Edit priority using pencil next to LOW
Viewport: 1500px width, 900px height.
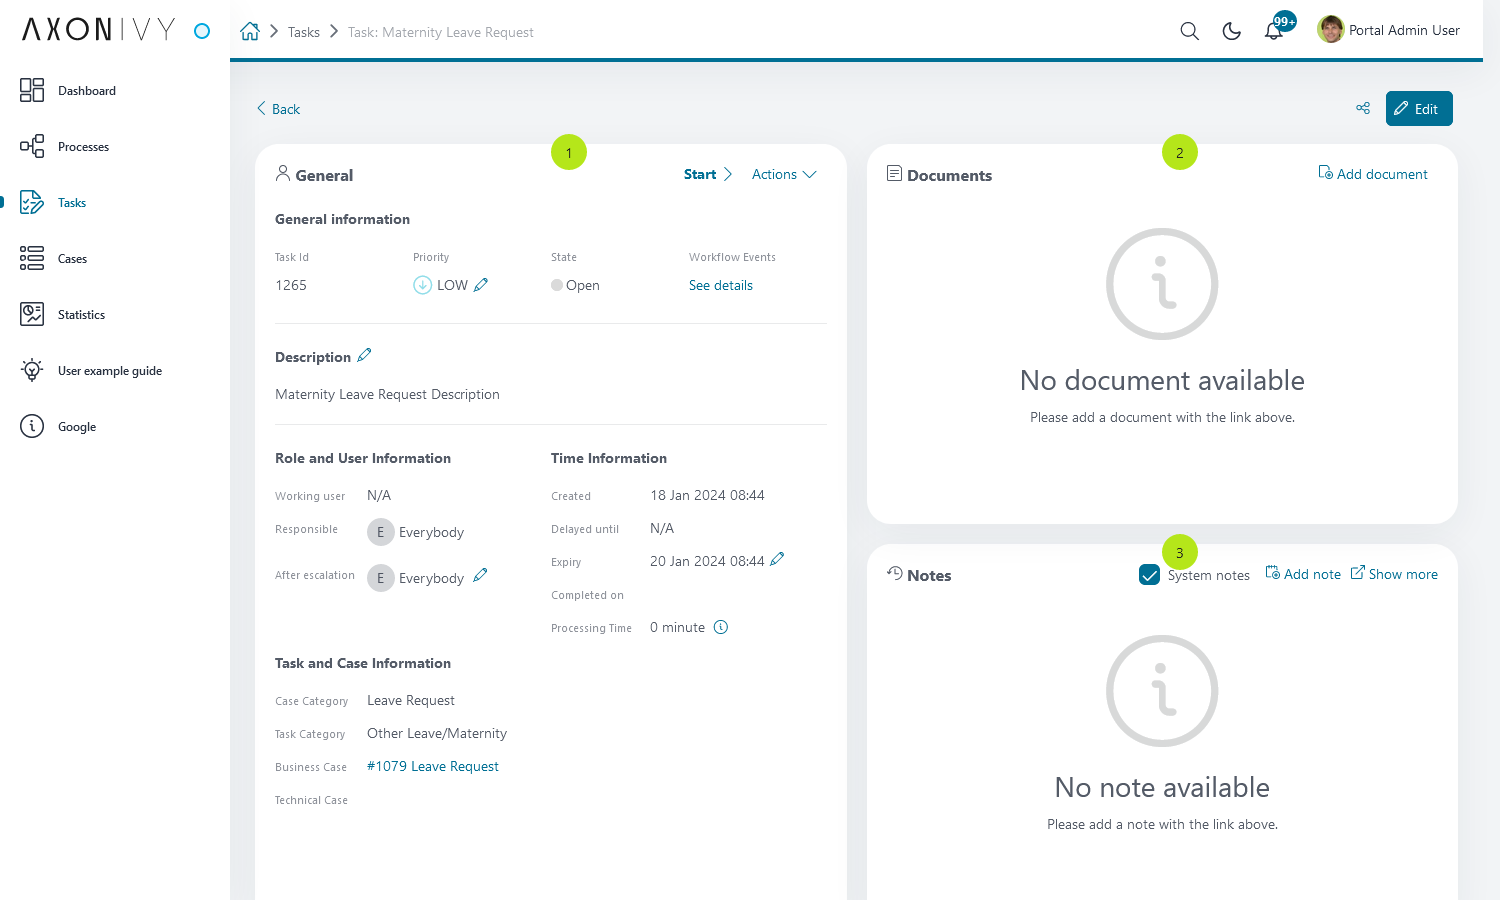click(481, 285)
